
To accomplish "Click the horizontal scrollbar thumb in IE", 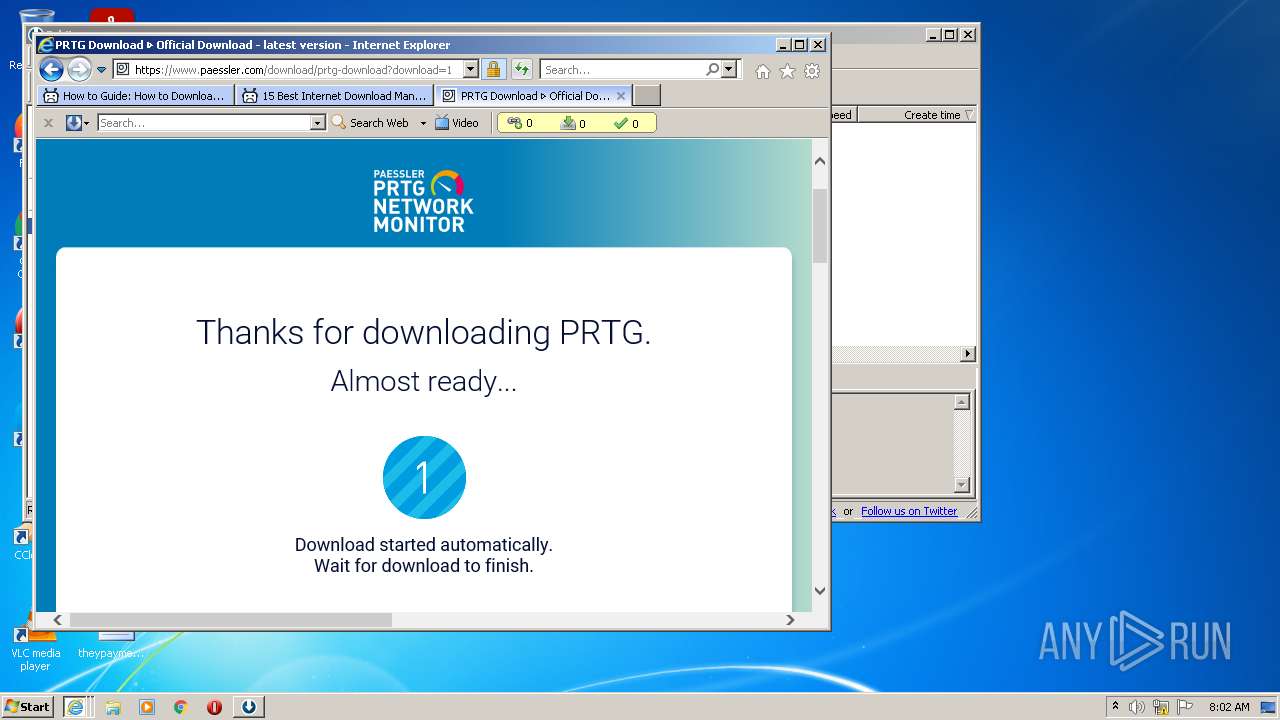I will point(230,620).
